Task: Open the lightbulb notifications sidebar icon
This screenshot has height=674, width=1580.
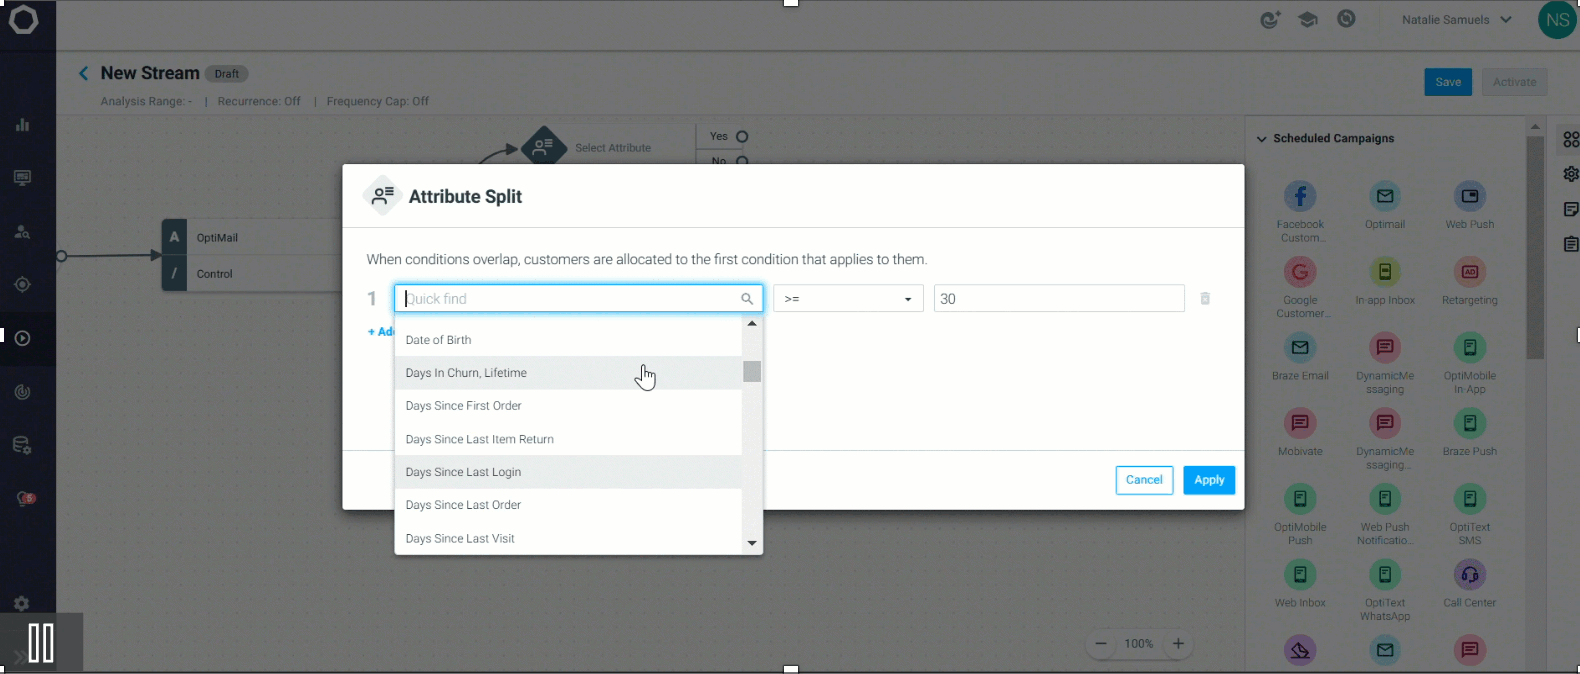Action: click(24, 498)
